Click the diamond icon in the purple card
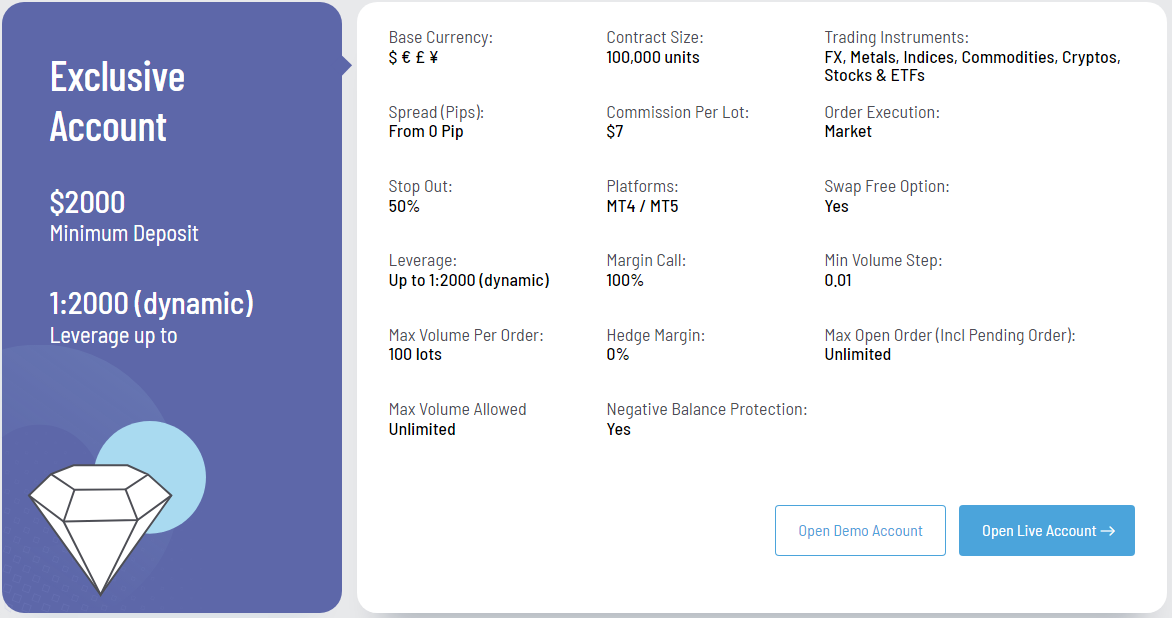 (100, 525)
